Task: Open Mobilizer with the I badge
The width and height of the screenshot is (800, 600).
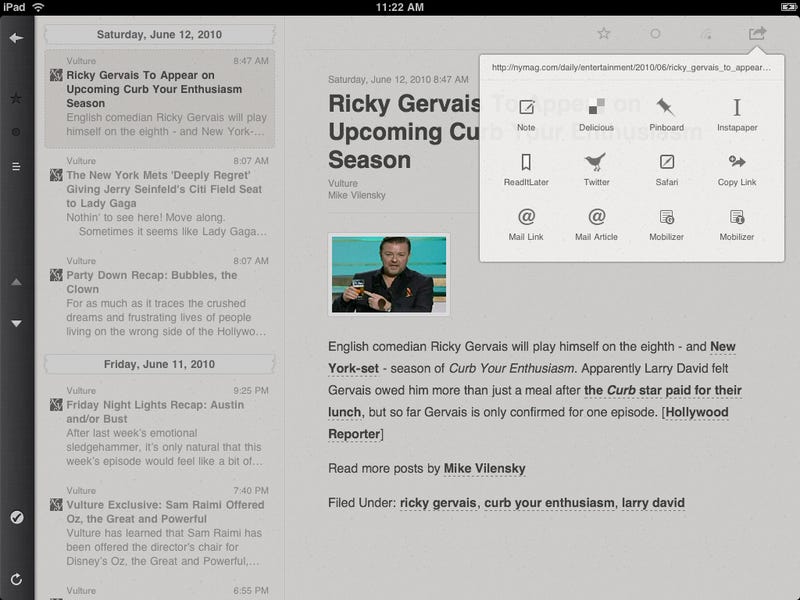Action: [737, 225]
